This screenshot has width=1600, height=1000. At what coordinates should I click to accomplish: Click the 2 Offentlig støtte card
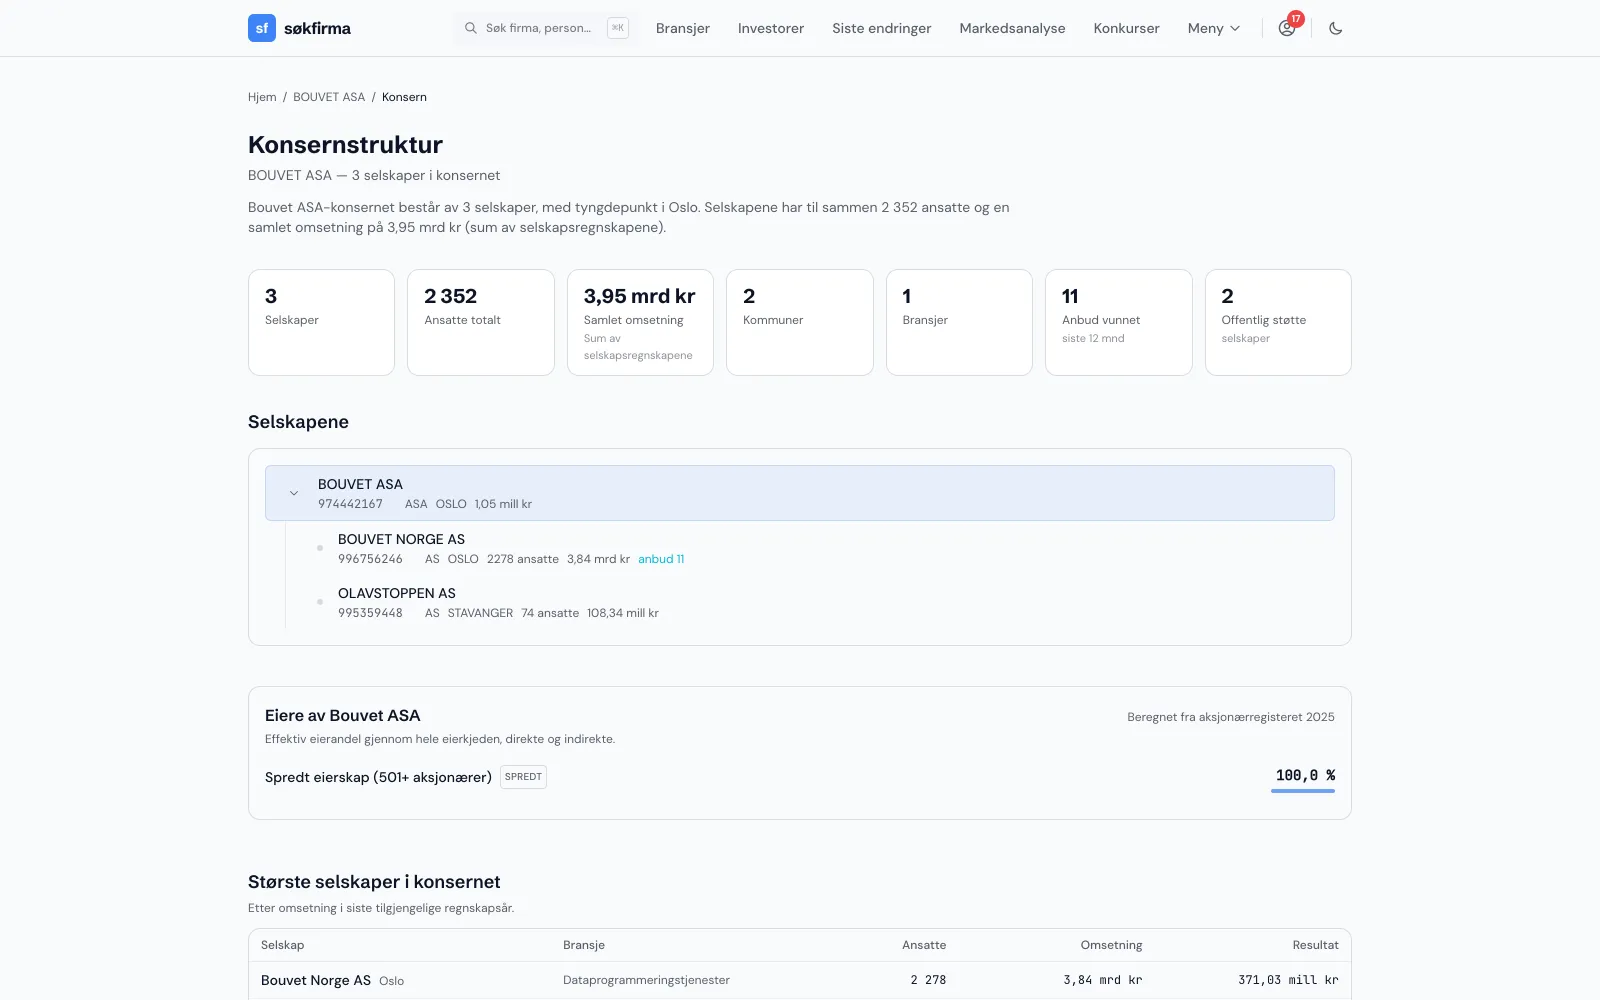[x=1278, y=322]
